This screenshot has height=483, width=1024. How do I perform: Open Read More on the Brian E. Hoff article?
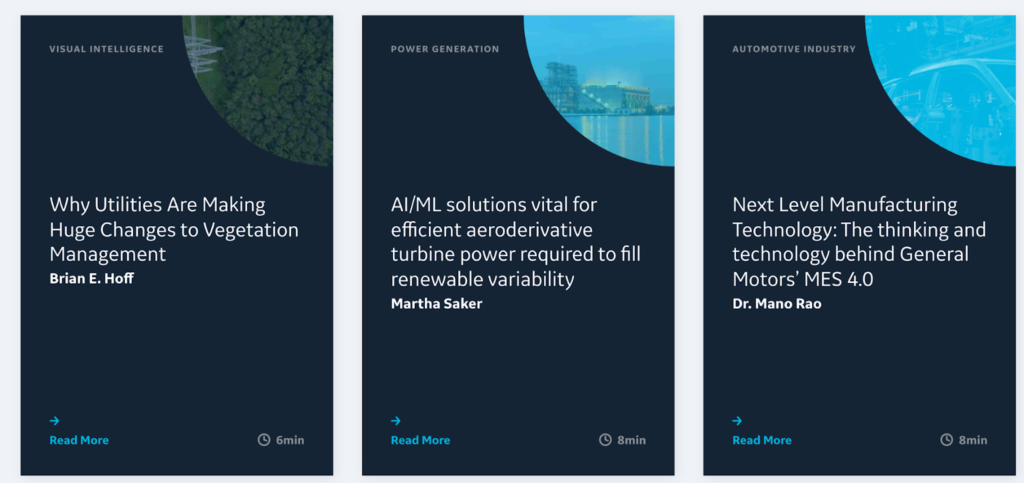click(79, 440)
